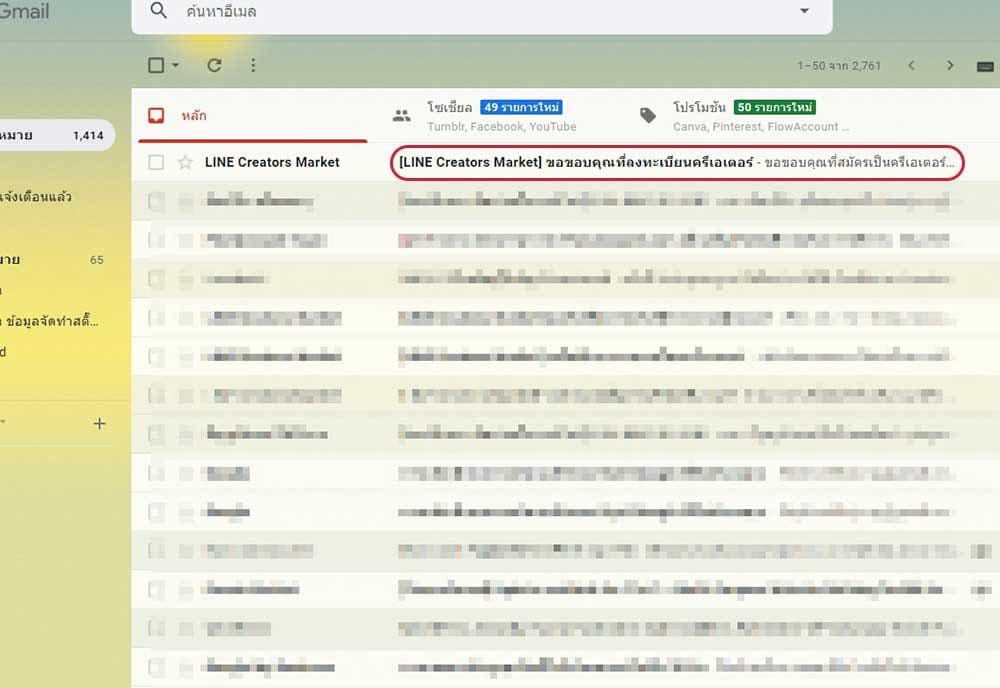Image resolution: width=1000 pixels, height=688 pixels.
Task: Click the keyboard input tools icon
Action: (x=985, y=66)
